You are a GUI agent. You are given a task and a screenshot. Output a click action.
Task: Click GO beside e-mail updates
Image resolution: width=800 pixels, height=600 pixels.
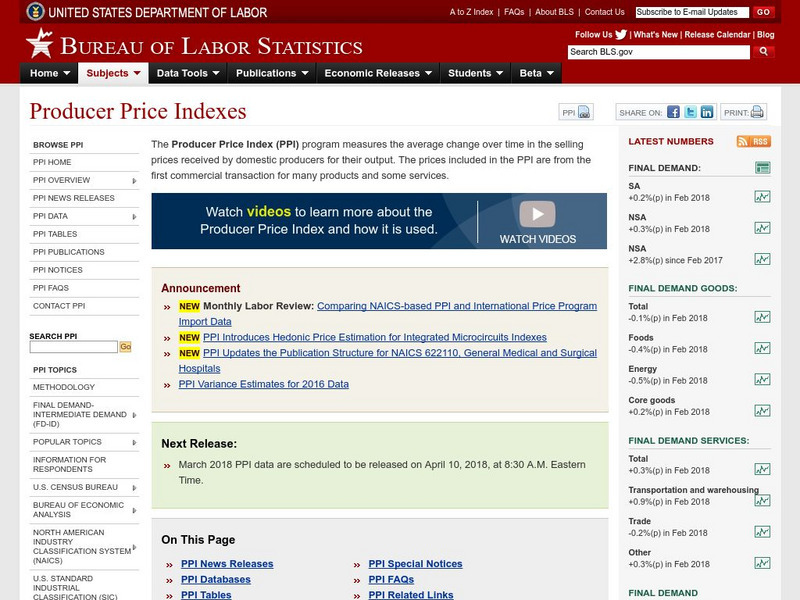click(x=763, y=12)
